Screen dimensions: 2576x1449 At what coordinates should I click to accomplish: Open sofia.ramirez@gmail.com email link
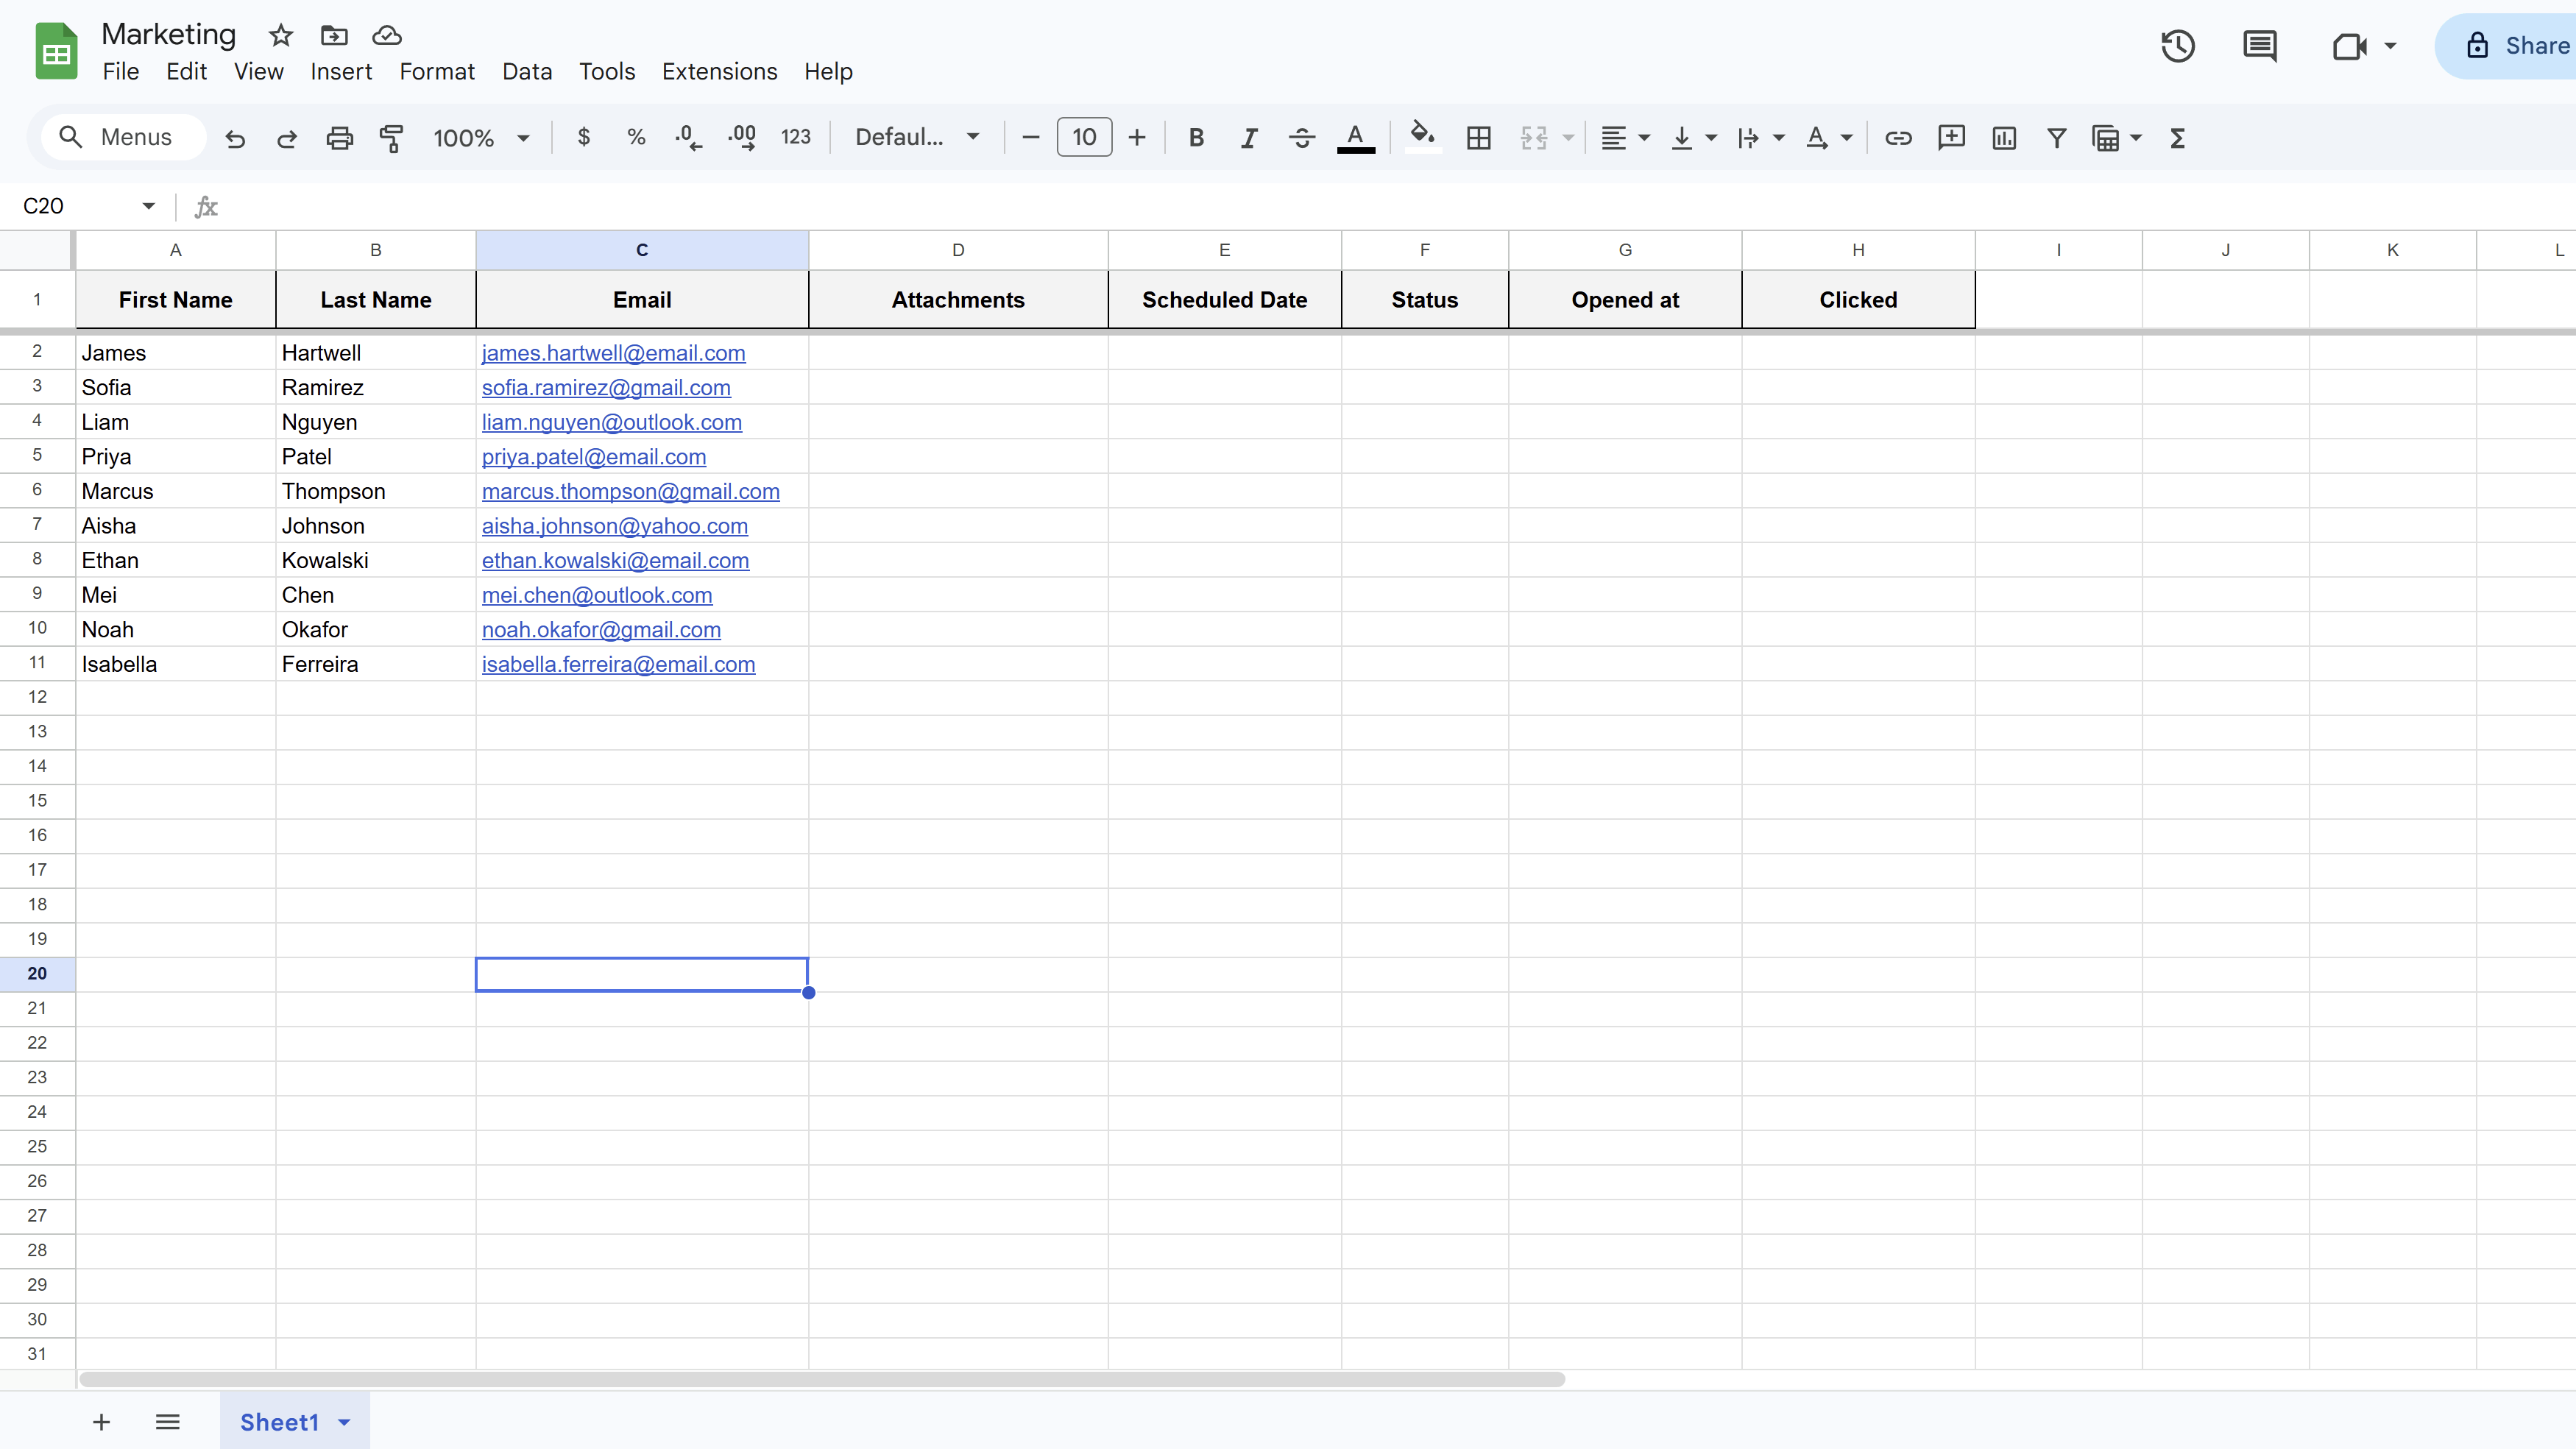[606, 387]
